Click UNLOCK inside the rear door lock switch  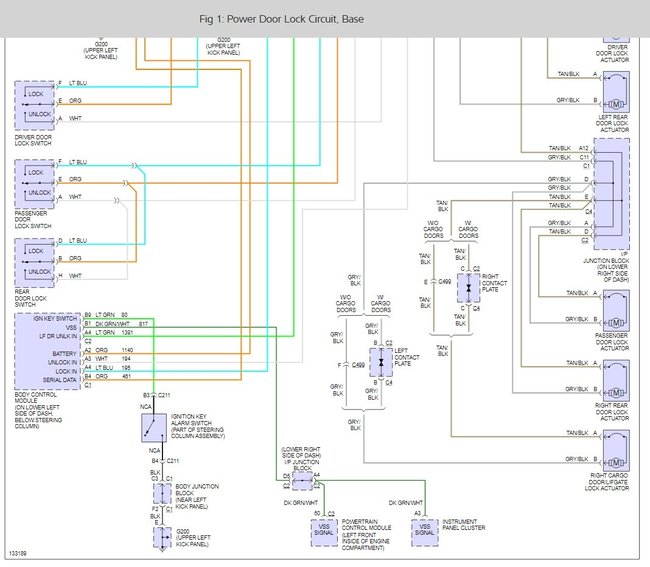pos(40,271)
